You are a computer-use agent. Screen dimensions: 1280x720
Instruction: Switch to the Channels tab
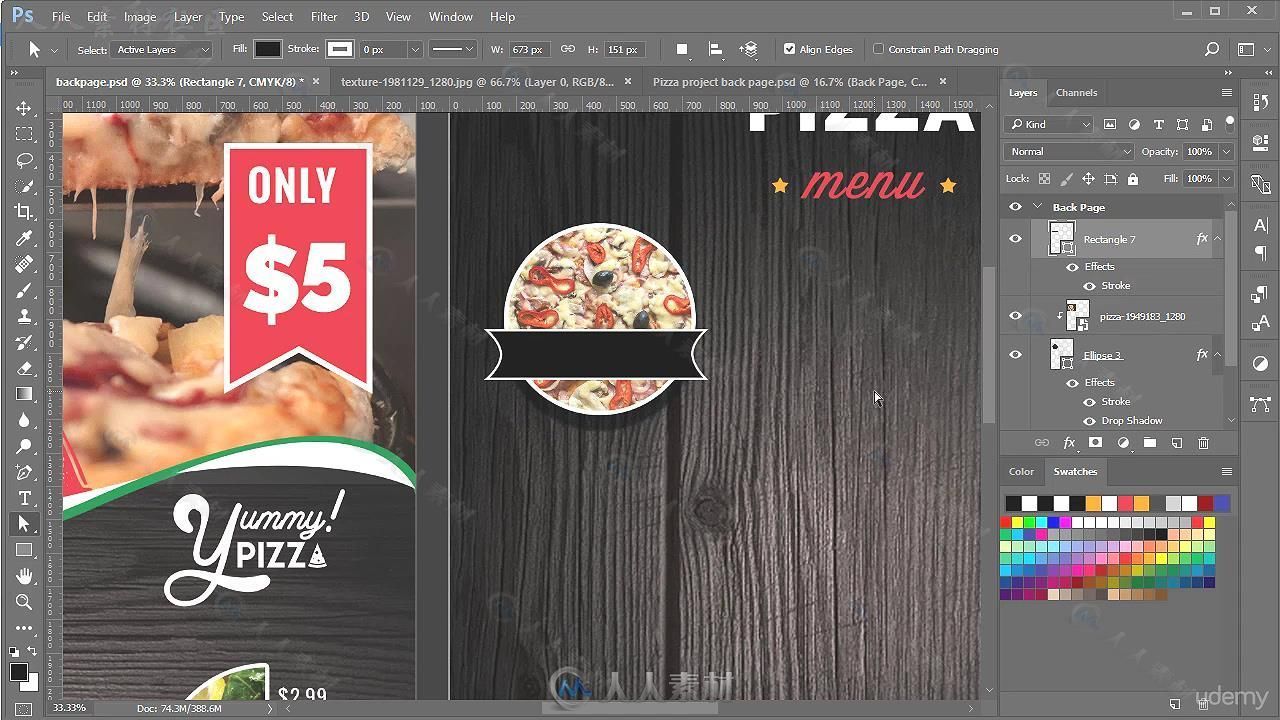1076,92
